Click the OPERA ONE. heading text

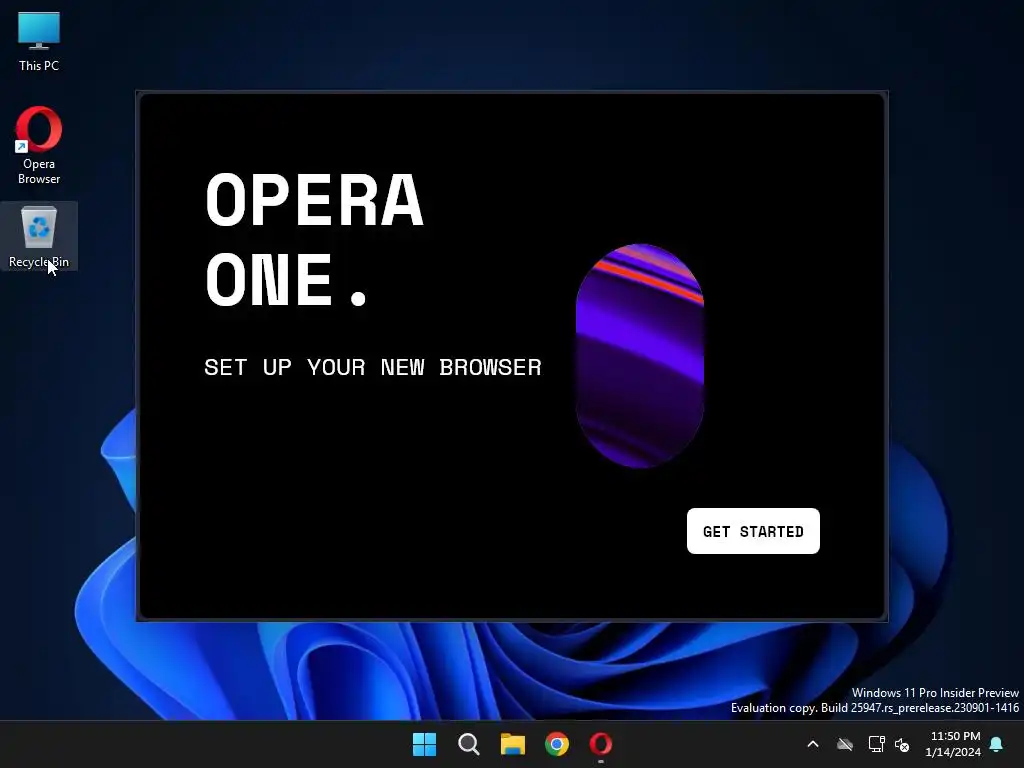(x=315, y=239)
